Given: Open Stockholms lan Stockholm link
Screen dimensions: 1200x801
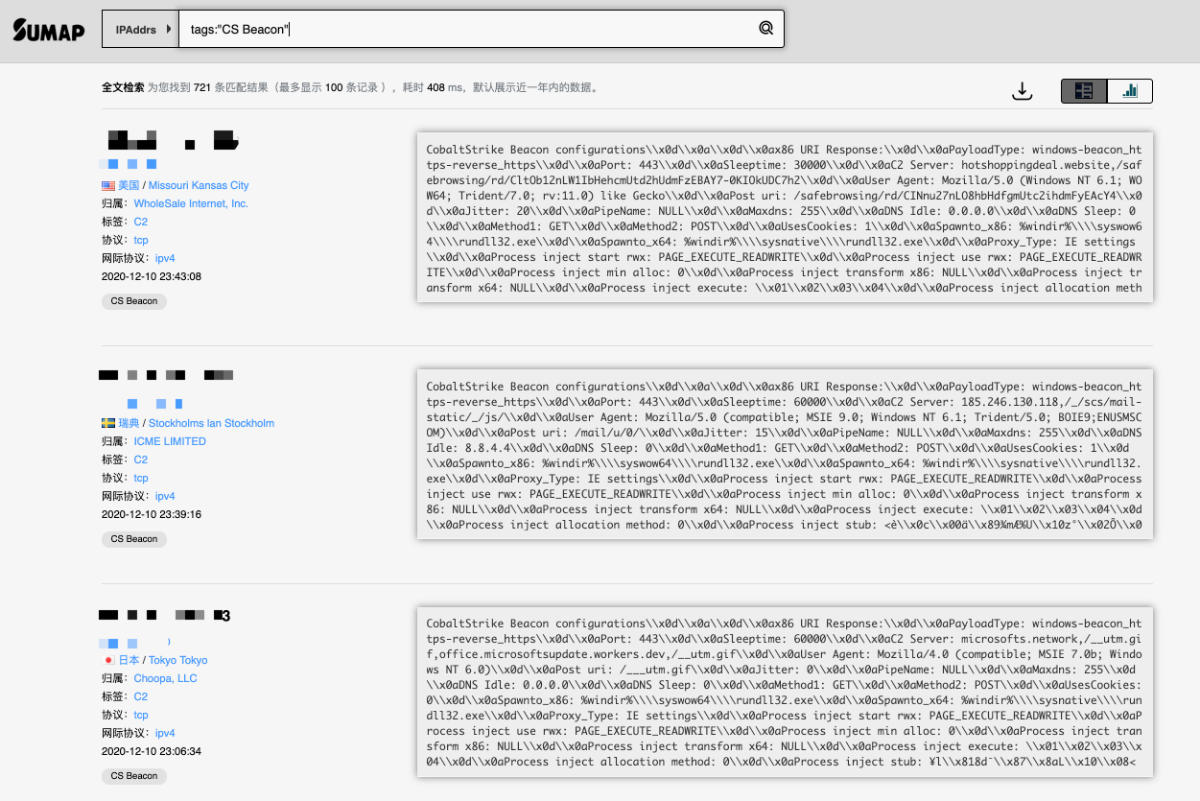Looking at the screenshot, I should 211,424.
